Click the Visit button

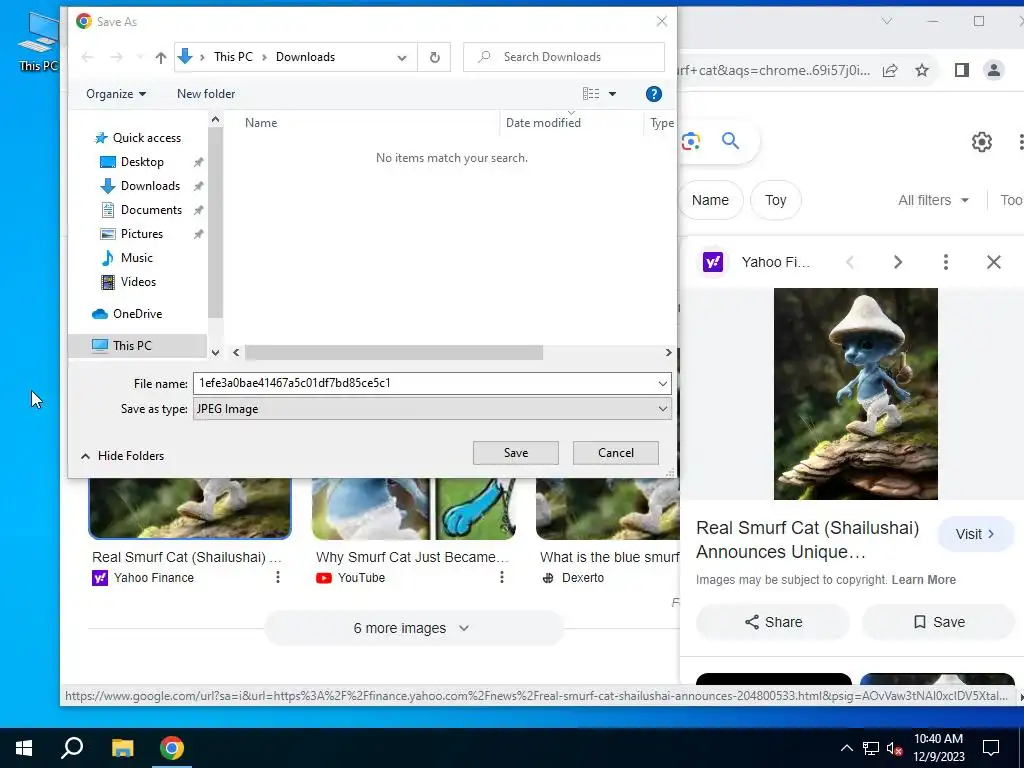point(975,534)
